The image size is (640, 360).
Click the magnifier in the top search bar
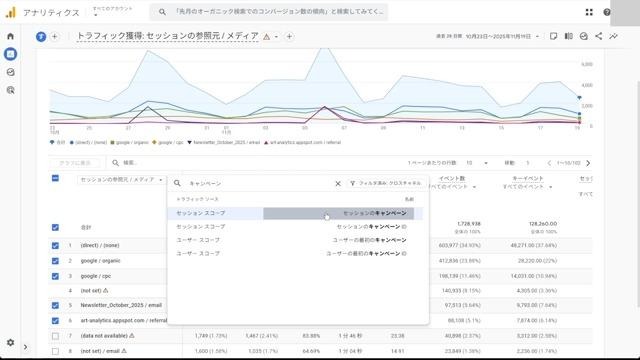tap(162, 12)
